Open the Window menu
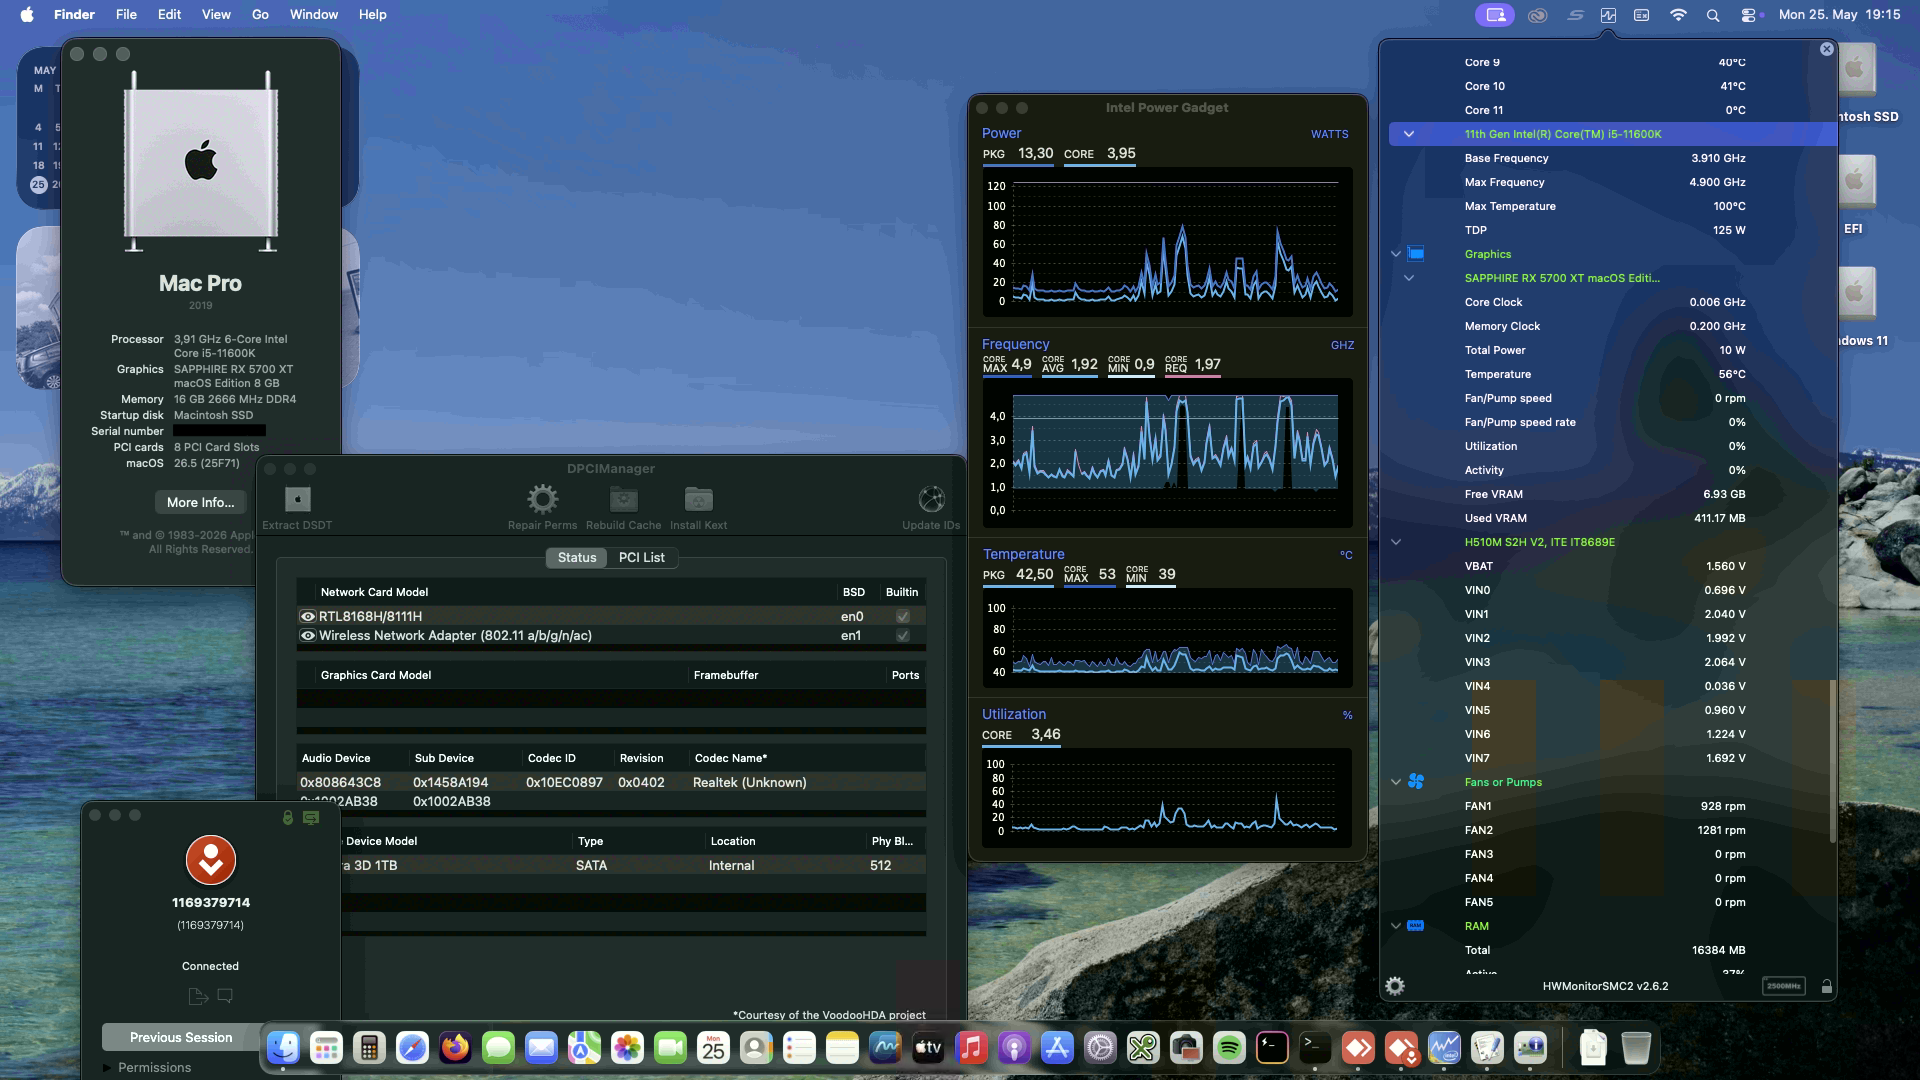 [x=314, y=15]
